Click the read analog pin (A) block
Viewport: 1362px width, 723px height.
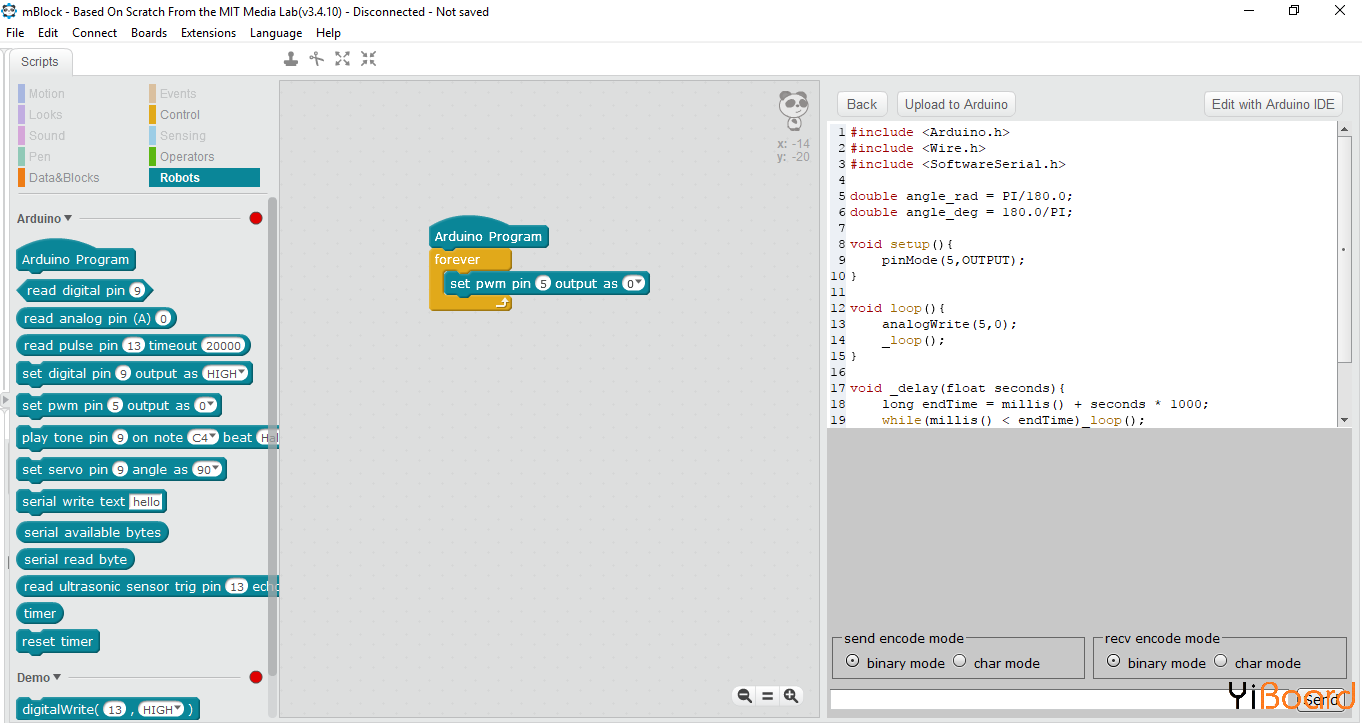(96, 319)
